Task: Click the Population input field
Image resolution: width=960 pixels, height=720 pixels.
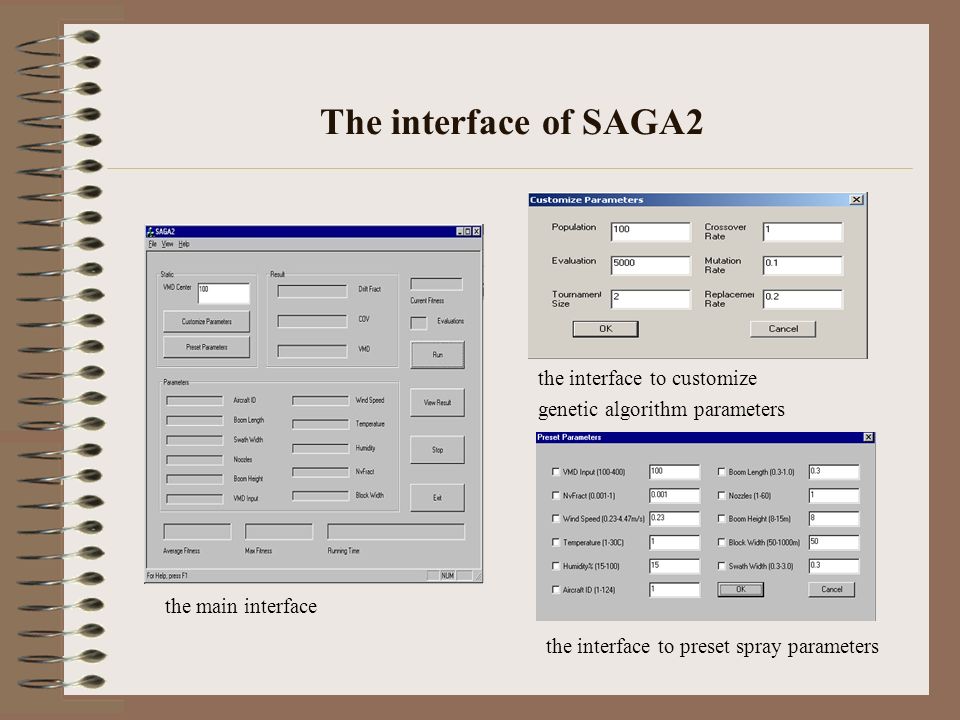Action: (x=651, y=231)
